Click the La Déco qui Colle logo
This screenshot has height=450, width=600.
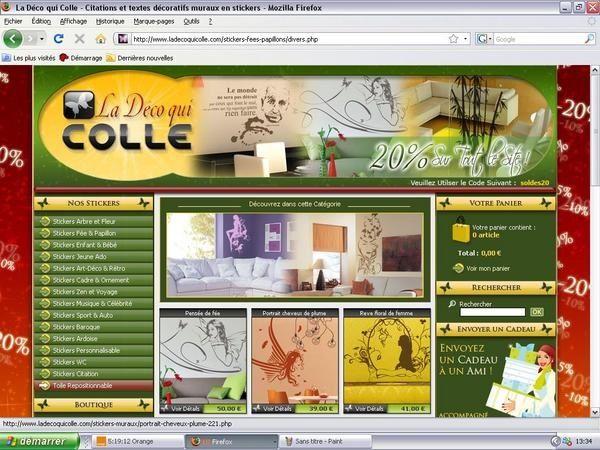click(126, 121)
